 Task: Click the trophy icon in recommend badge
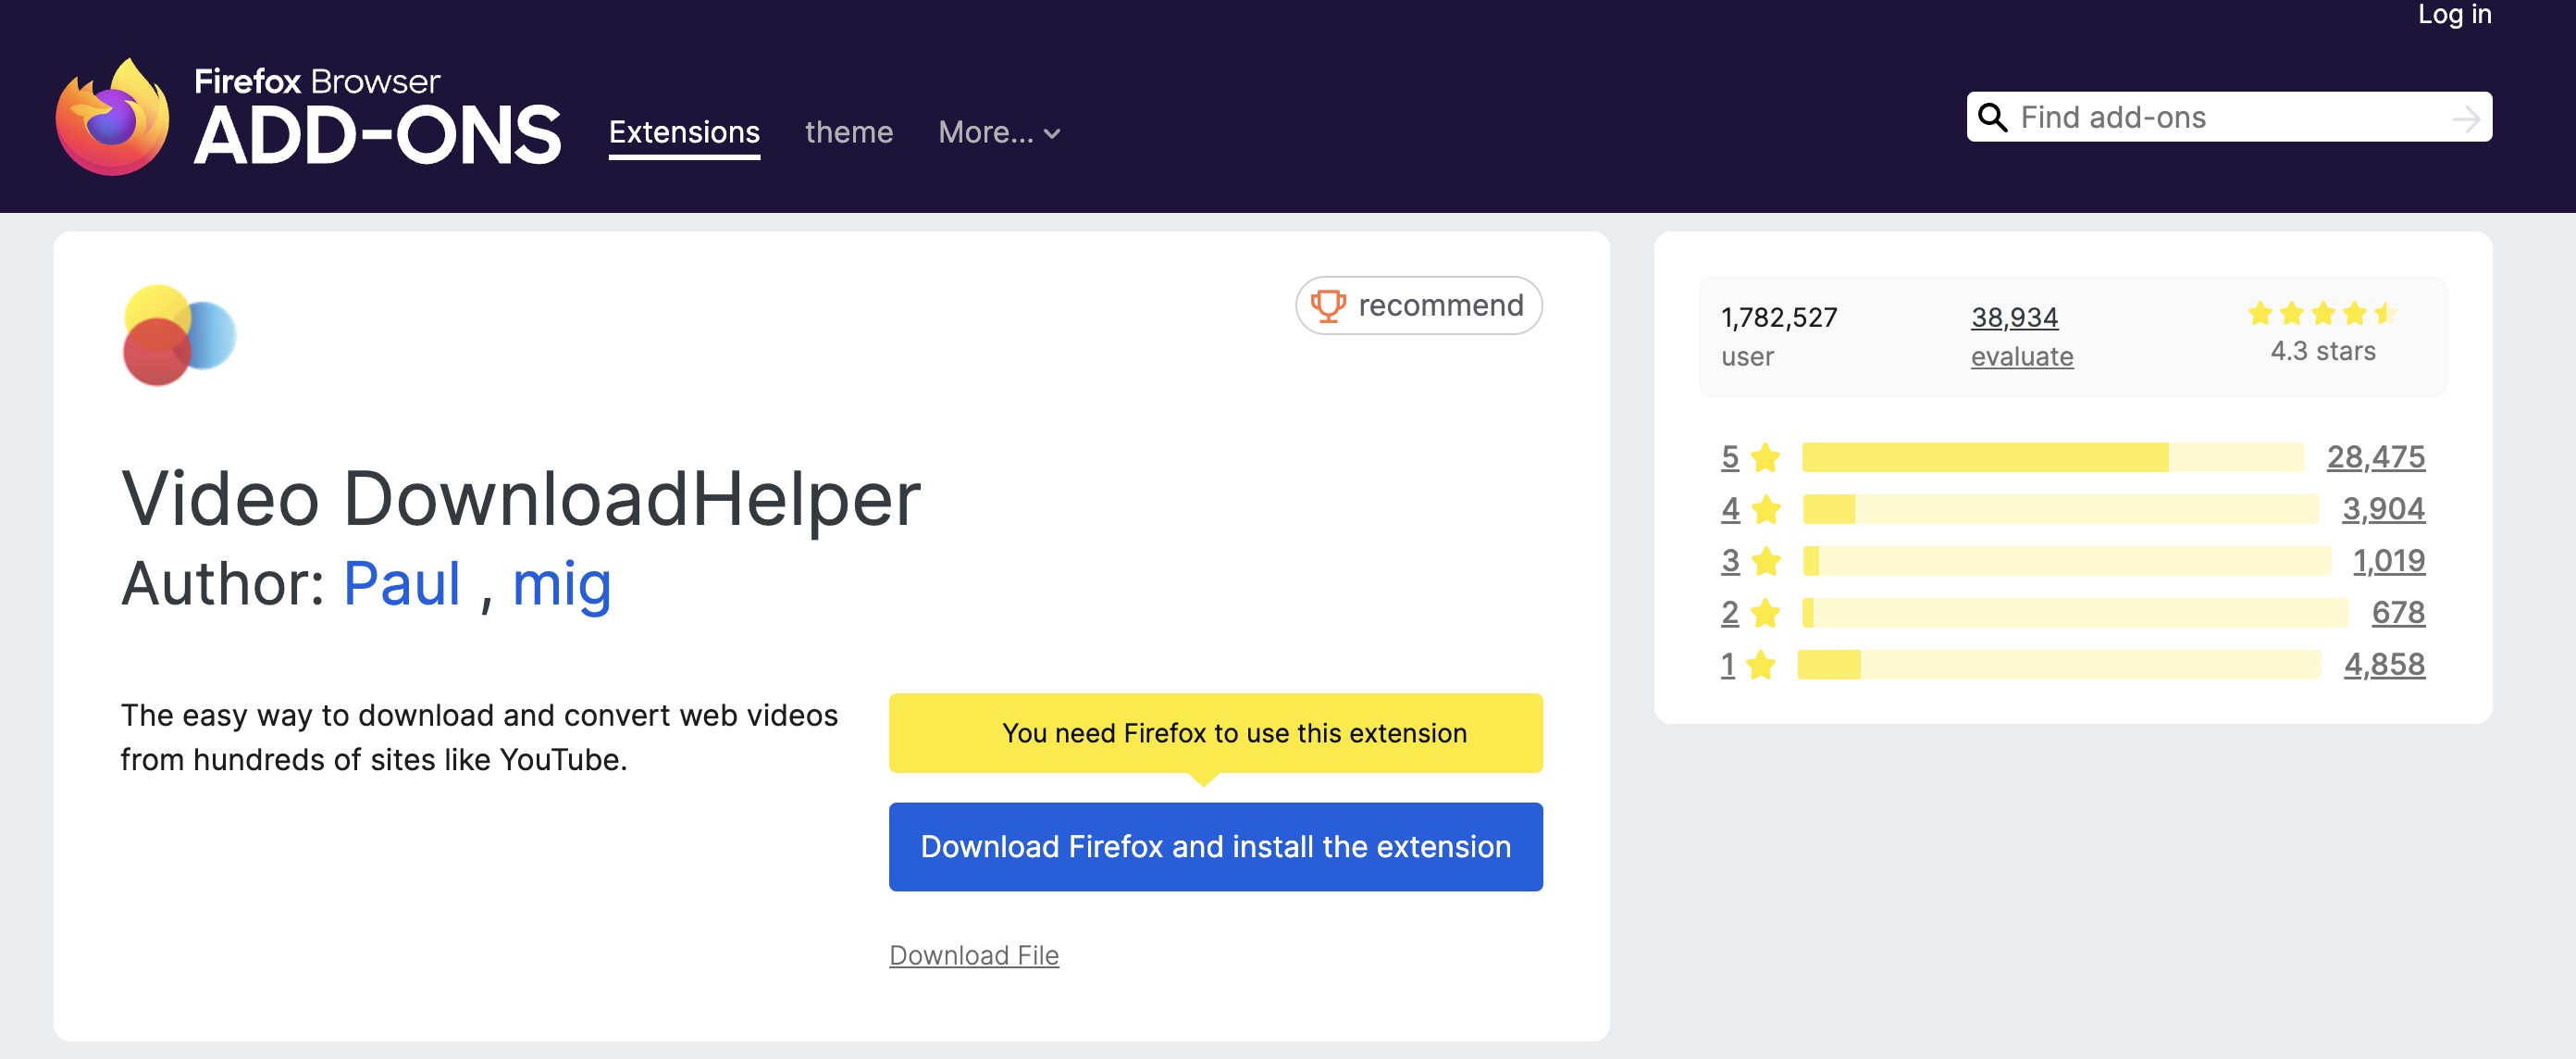[1328, 305]
